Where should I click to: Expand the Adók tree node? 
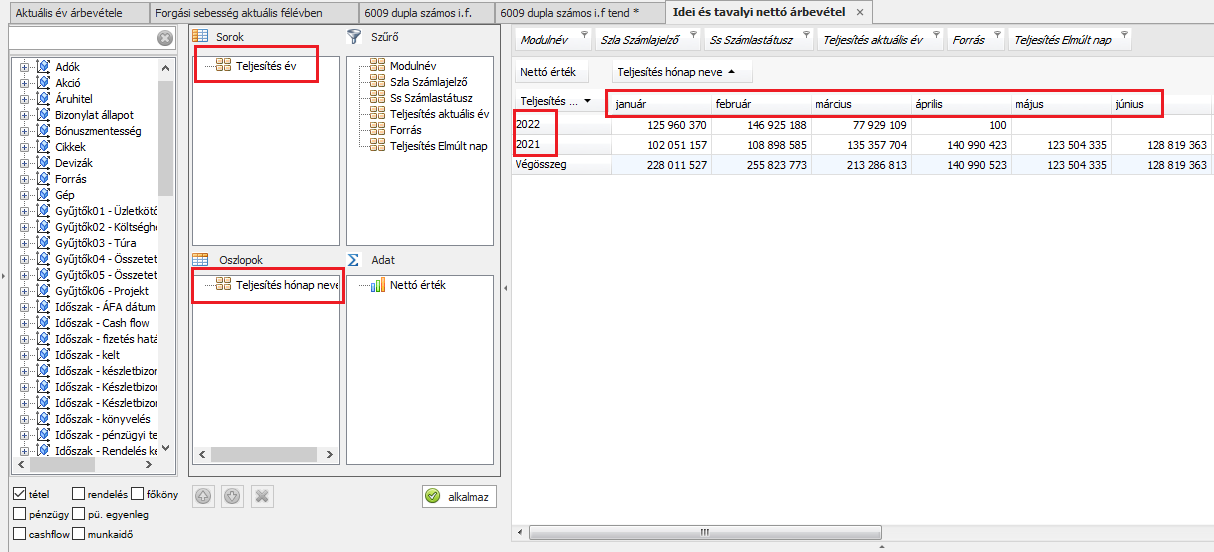pos(24,67)
